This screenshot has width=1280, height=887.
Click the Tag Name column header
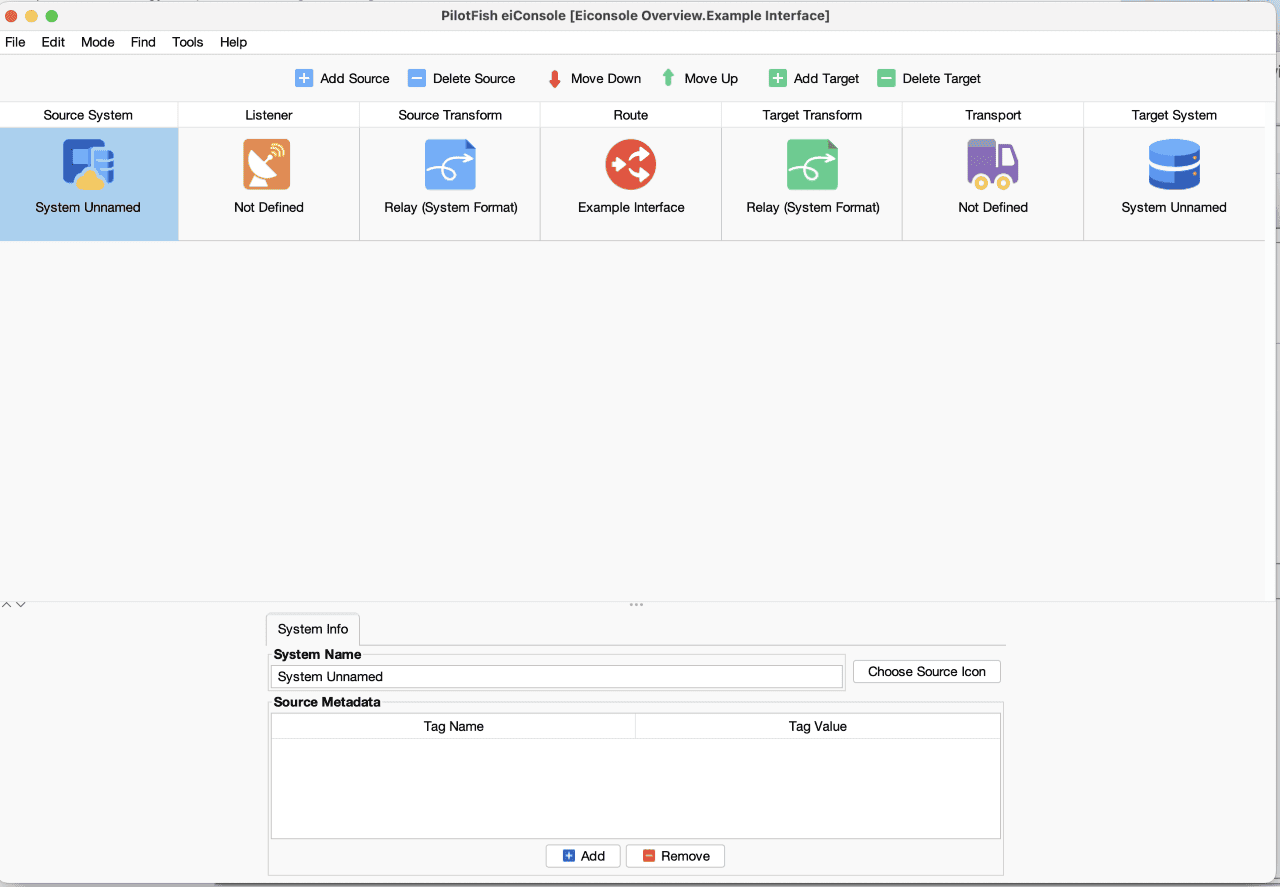(453, 726)
